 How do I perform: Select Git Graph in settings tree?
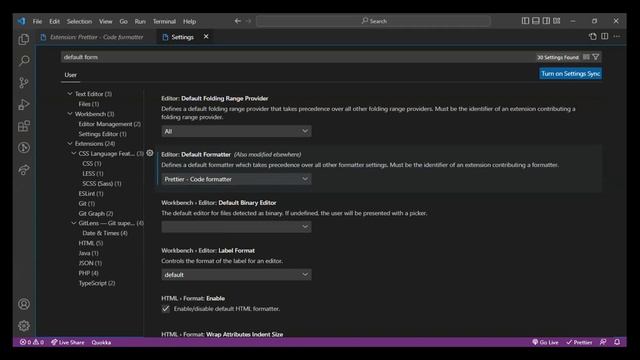click(x=96, y=213)
